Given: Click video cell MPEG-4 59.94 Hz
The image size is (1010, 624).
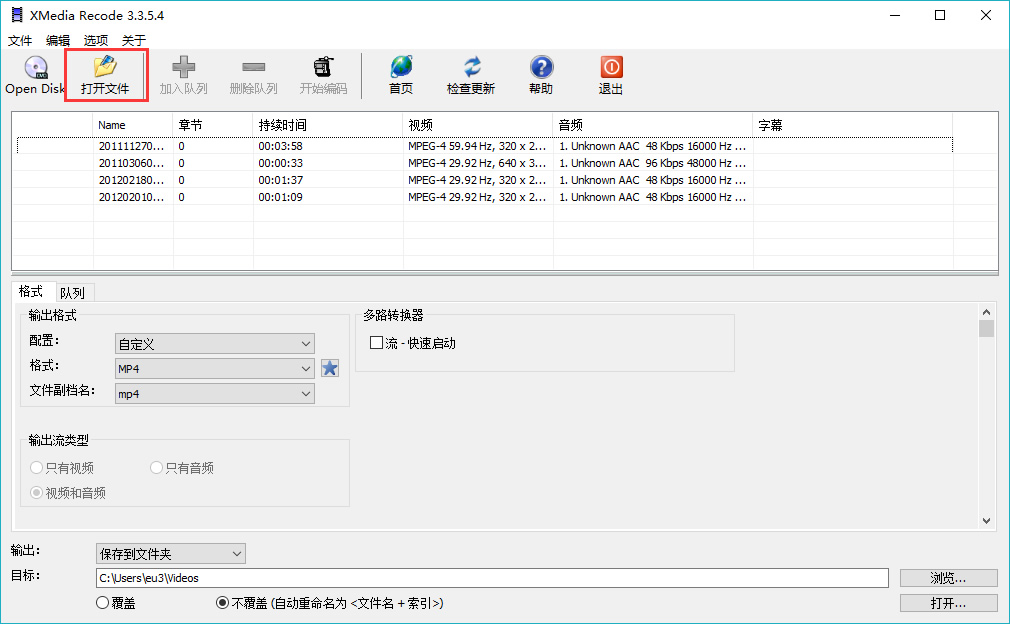Looking at the screenshot, I should click(477, 146).
